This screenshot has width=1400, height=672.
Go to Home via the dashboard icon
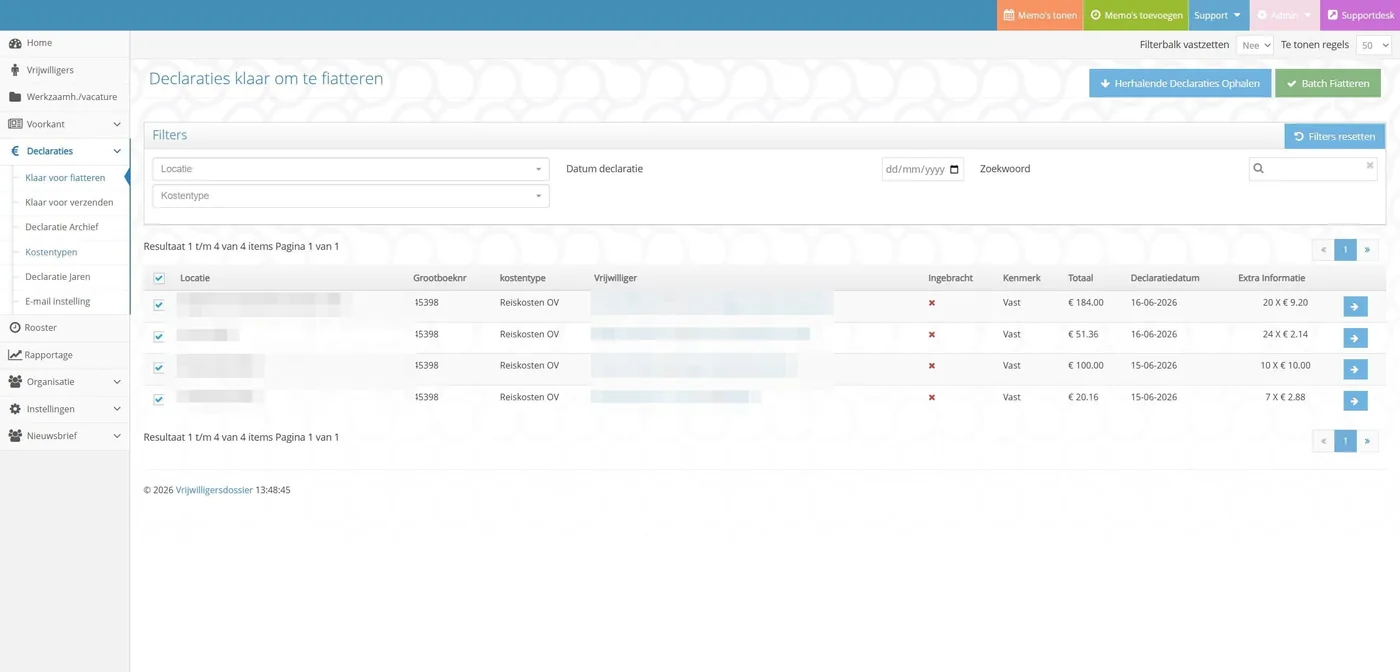(15, 43)
